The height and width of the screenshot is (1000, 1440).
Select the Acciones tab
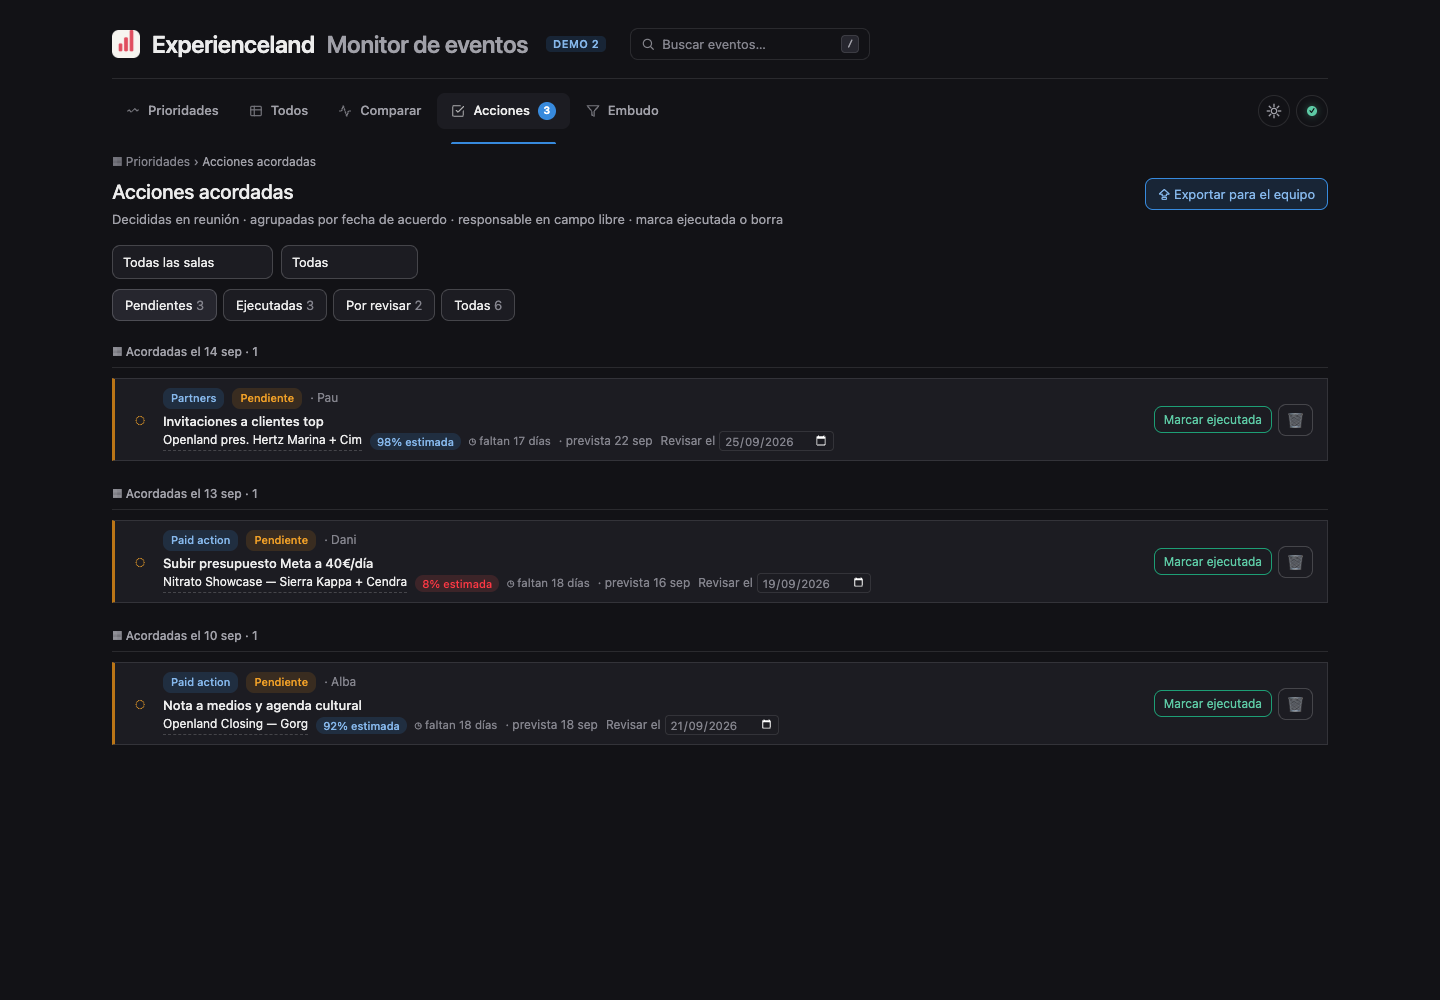[503, 111]
